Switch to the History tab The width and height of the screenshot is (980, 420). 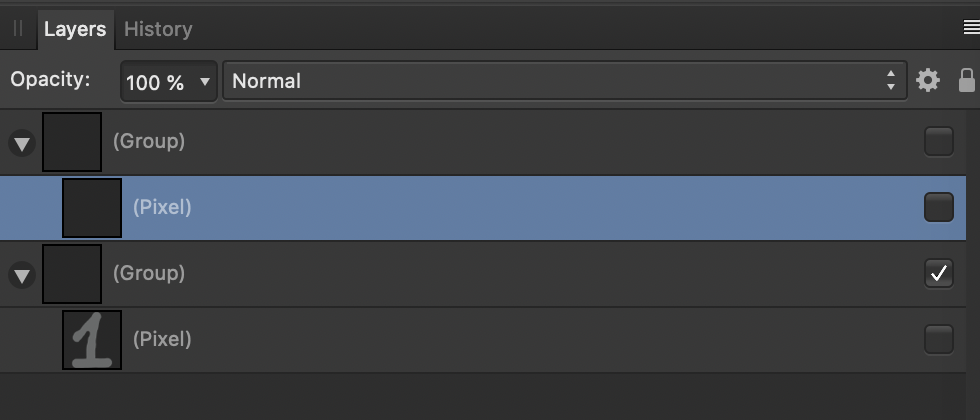pyautogui.click(x=158, y=29)
